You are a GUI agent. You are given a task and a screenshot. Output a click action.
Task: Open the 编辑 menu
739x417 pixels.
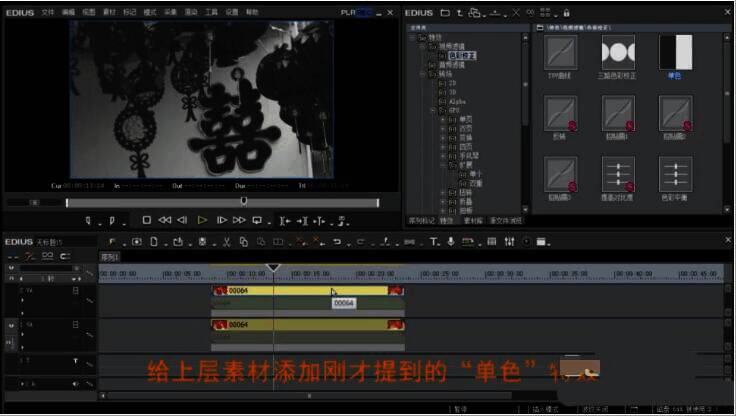68,12
